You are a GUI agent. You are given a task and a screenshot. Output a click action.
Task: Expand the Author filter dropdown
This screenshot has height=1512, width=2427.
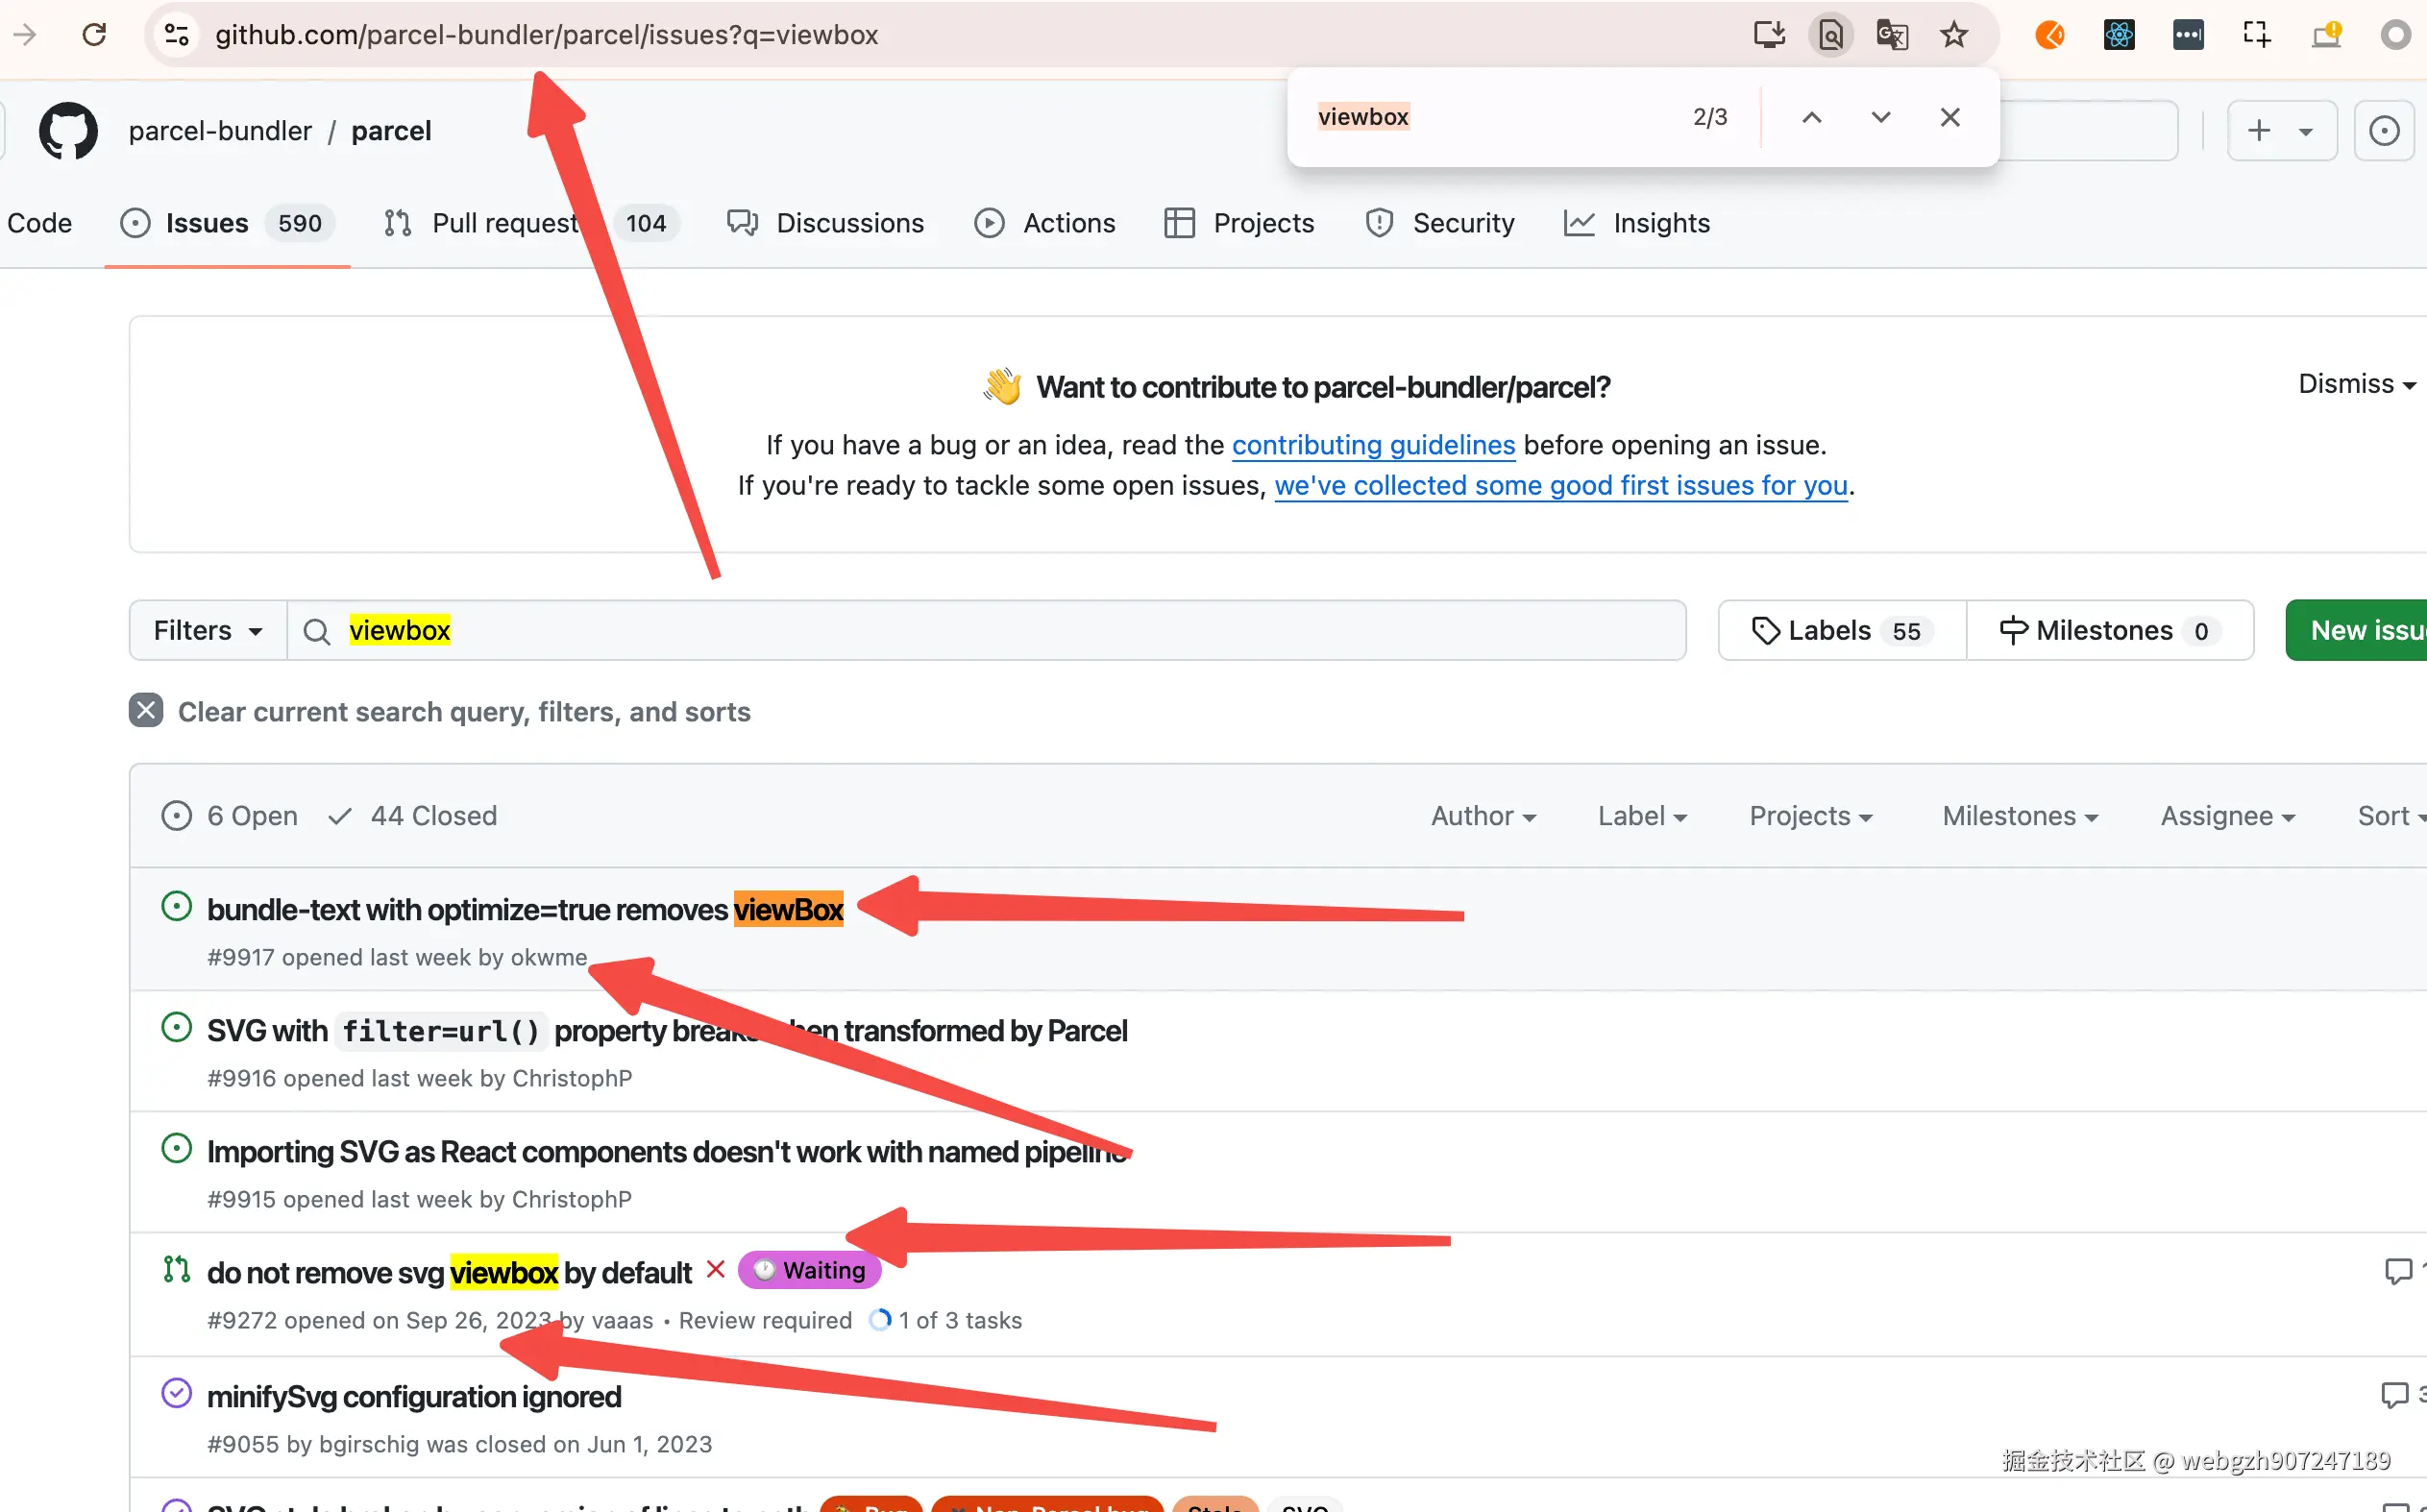tap(1483, 816)
